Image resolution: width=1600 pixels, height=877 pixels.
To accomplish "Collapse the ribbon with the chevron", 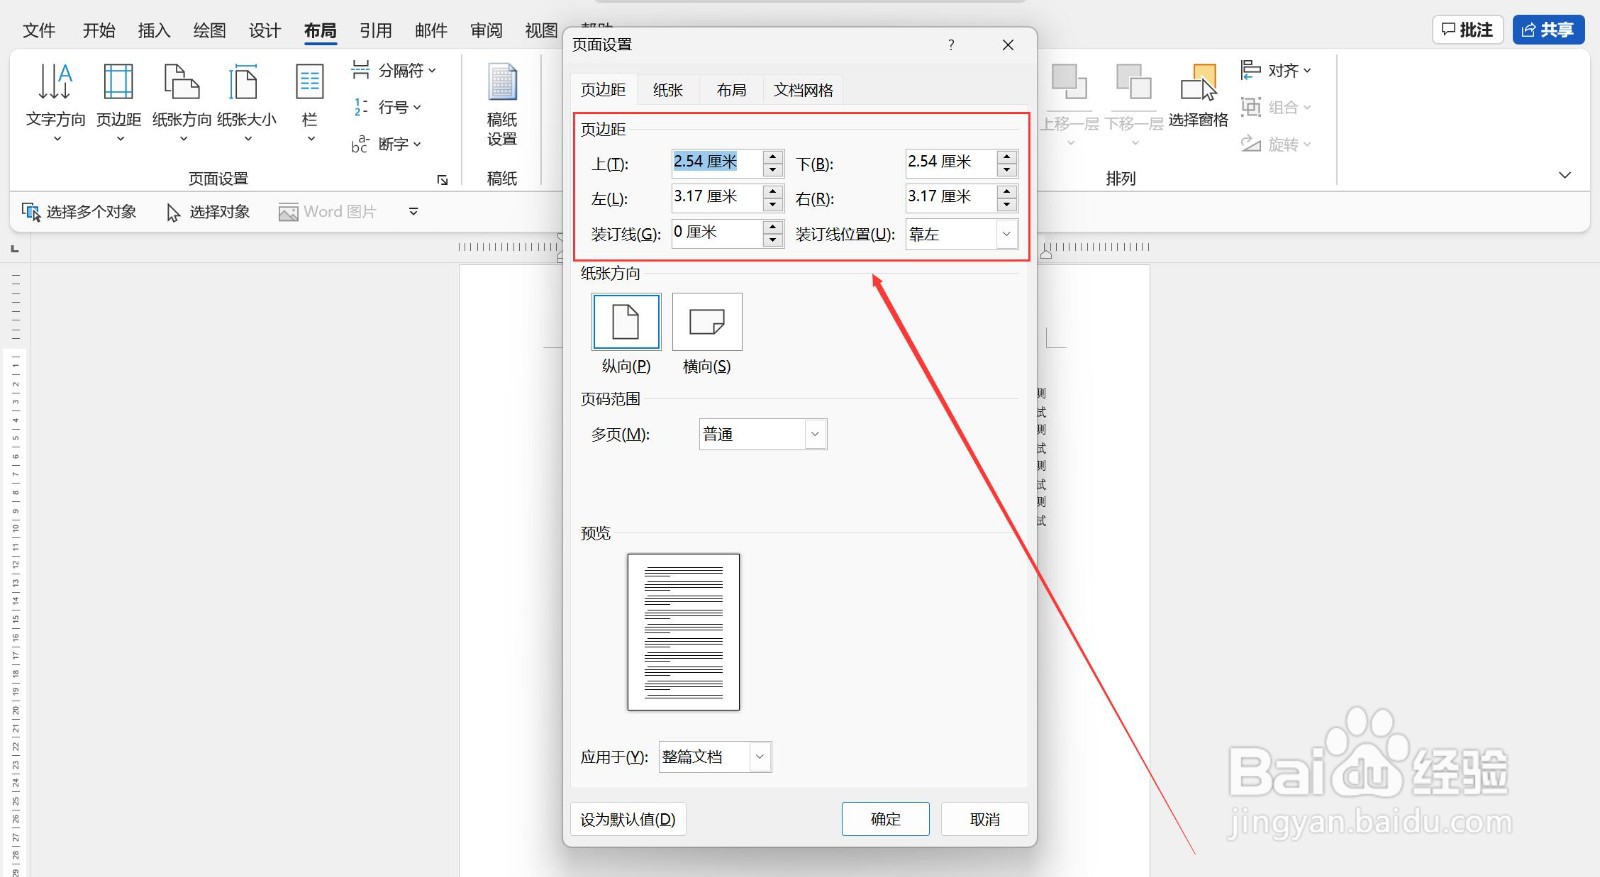I will tap(1565, 175).
